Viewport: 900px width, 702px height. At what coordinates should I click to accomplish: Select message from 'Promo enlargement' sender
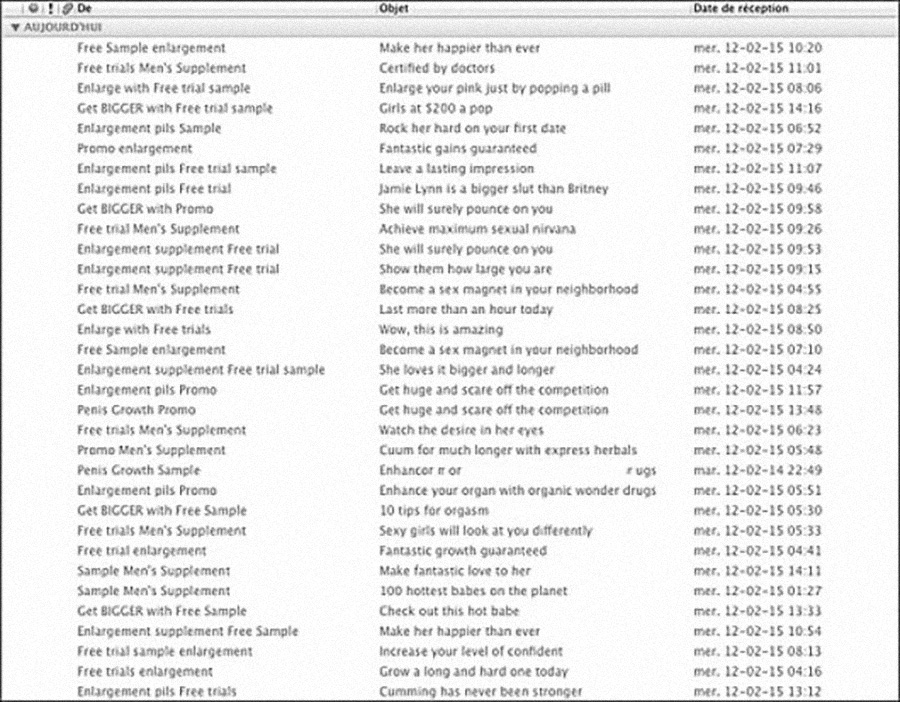134,148
